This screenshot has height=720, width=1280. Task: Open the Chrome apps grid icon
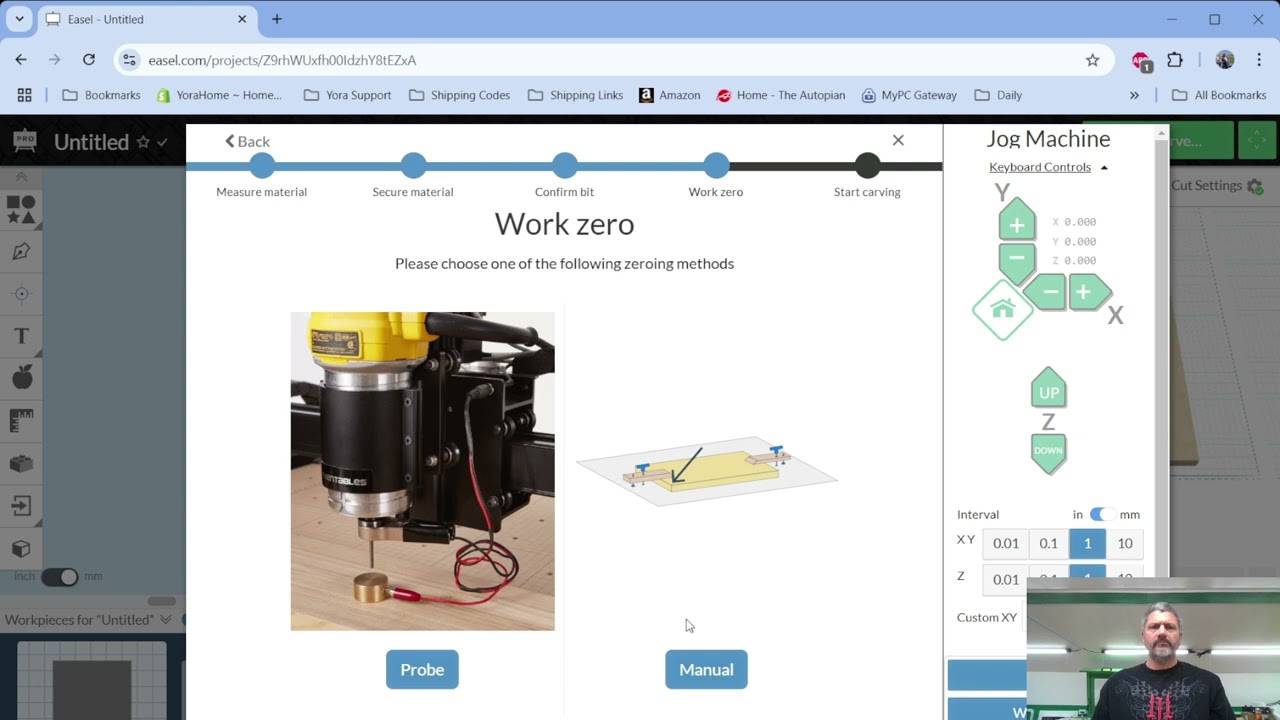point(24,95)
